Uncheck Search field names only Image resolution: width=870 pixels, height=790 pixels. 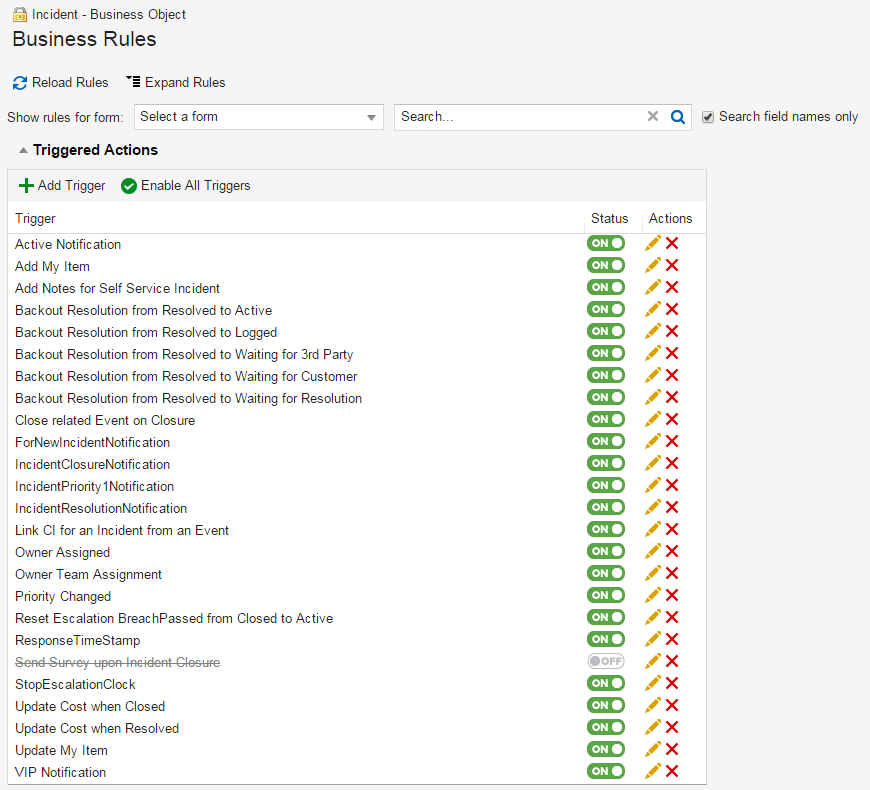(708, 117)
